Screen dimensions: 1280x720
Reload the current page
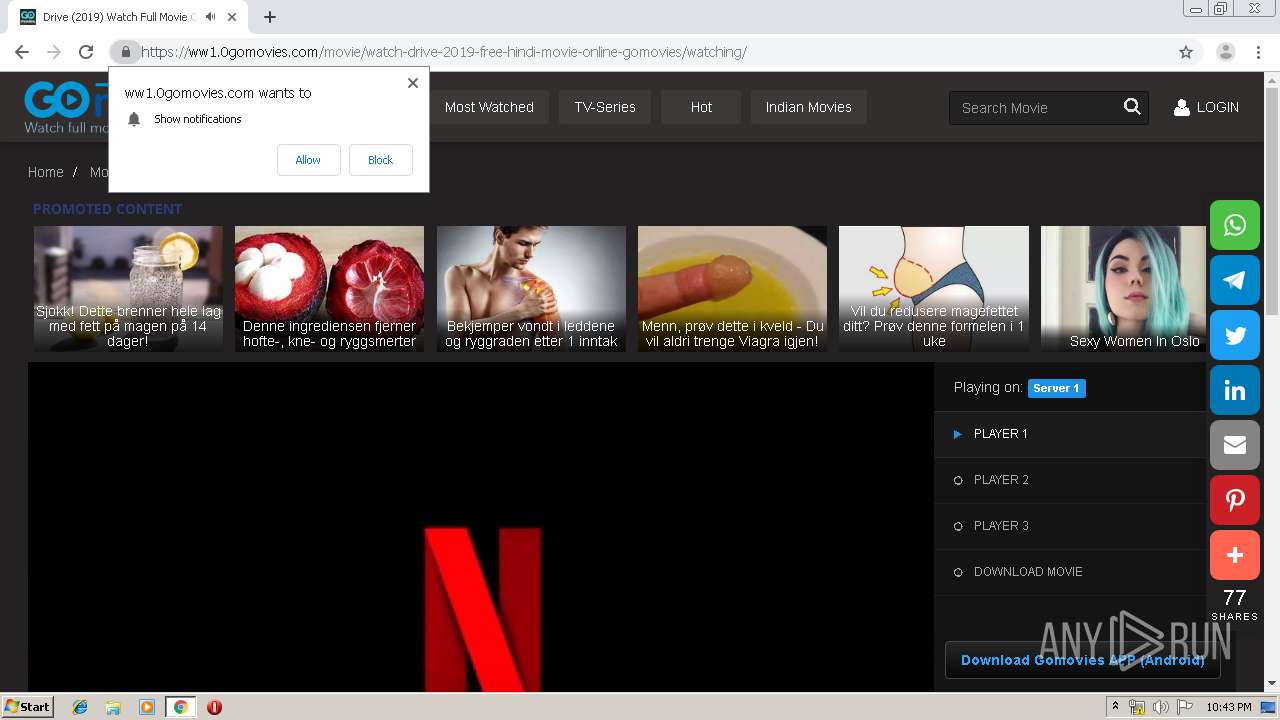pyautogui.click(x=86, y=52)
